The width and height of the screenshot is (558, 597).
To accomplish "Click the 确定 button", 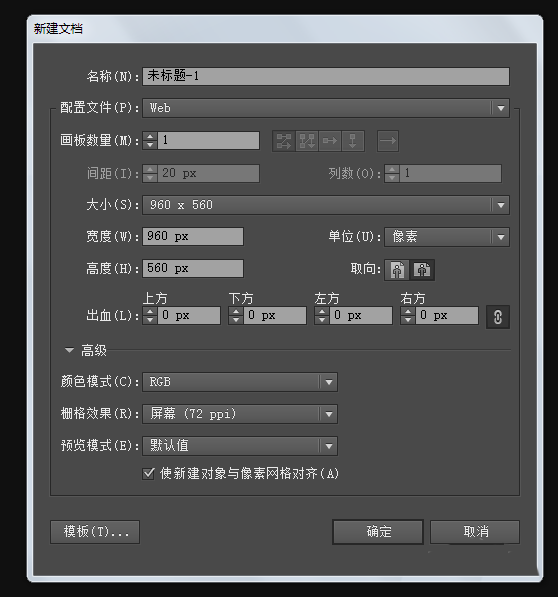I will pos(378,532).
